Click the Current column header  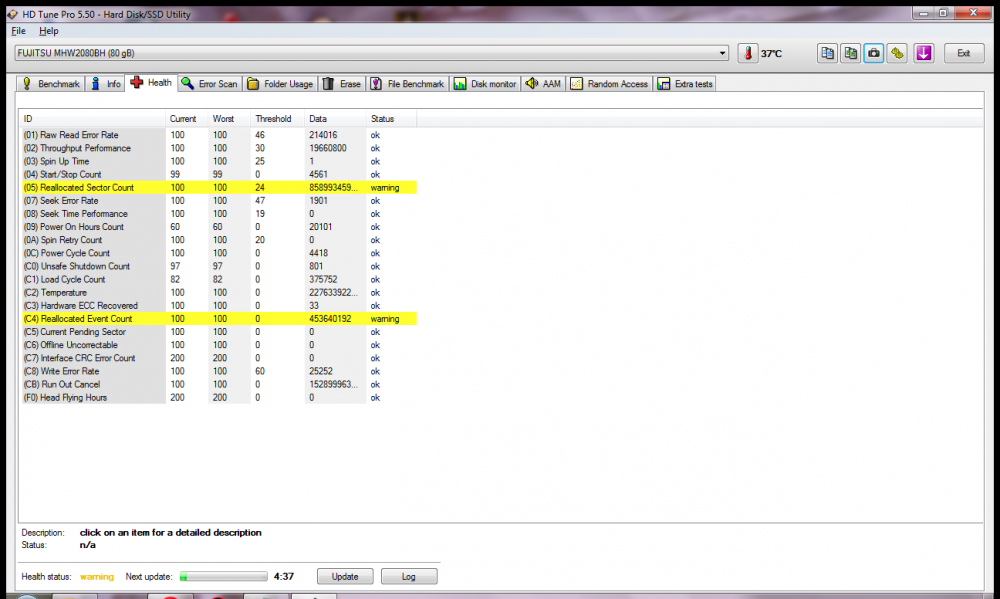point(186,119)
